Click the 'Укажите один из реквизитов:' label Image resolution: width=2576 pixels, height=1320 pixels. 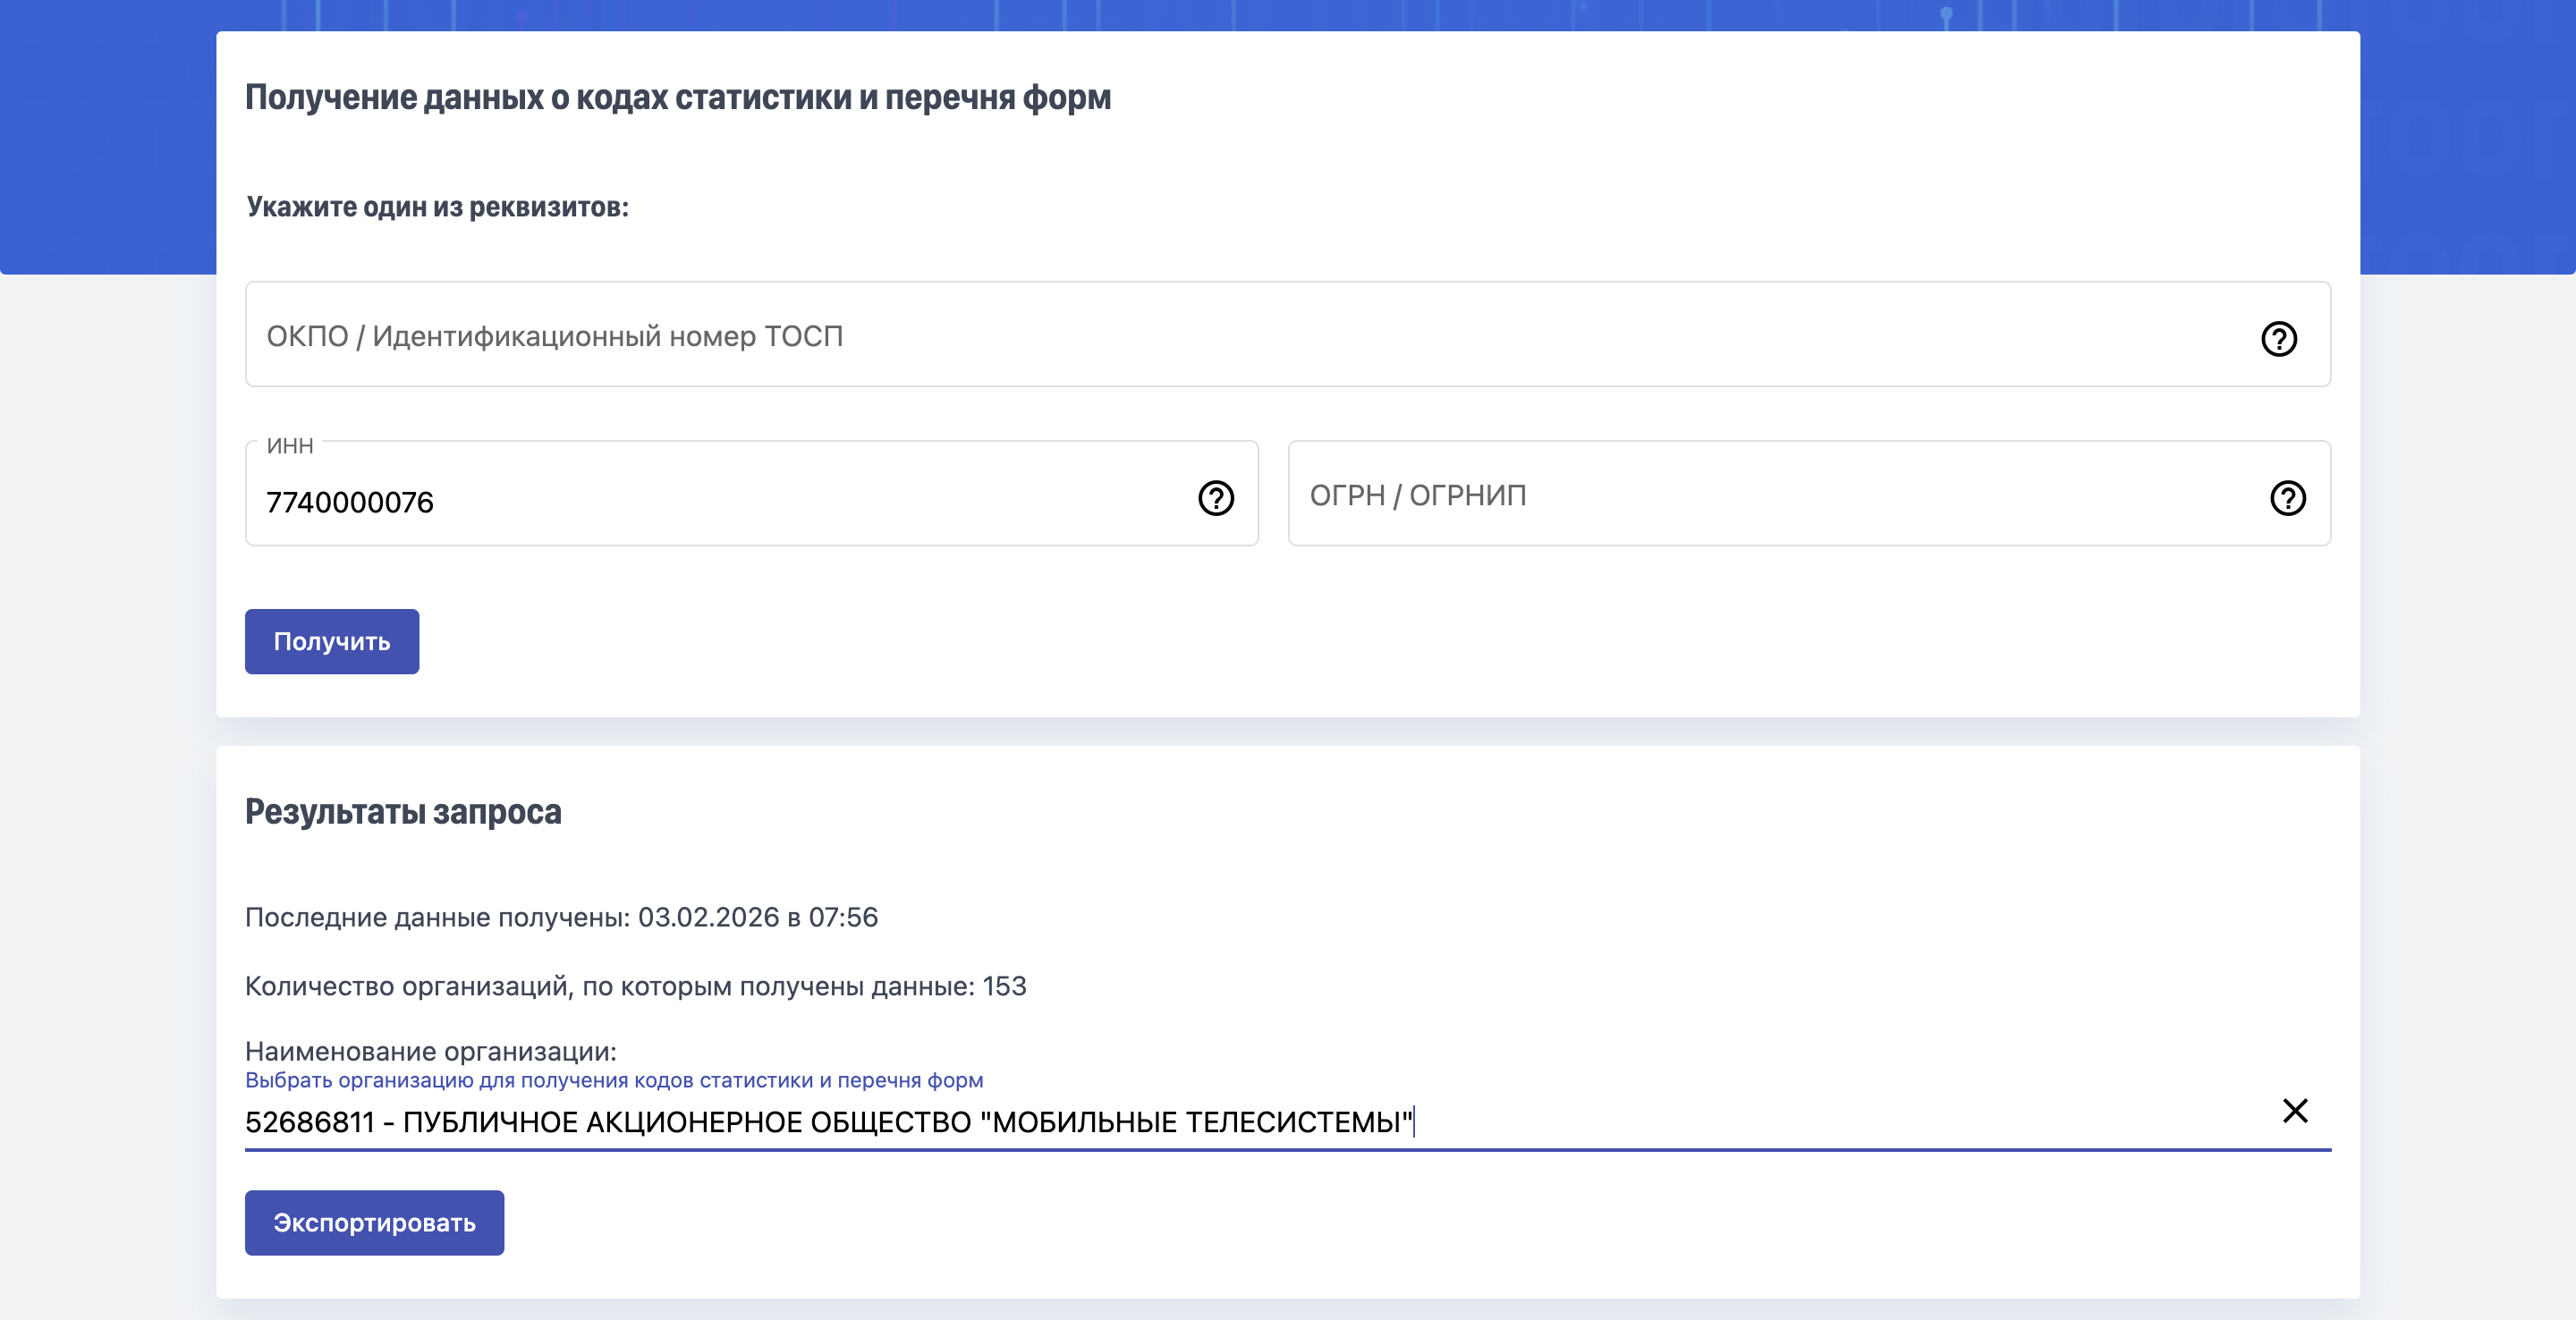tap(437, 207)
